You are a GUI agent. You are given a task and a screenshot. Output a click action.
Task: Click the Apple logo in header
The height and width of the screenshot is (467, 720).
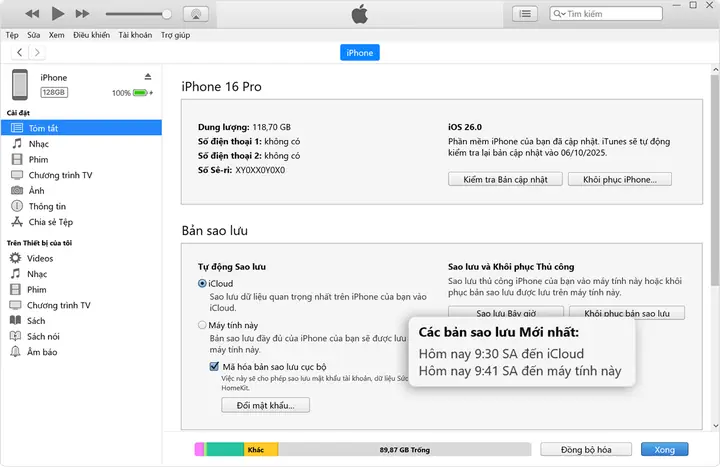[360, 14]
